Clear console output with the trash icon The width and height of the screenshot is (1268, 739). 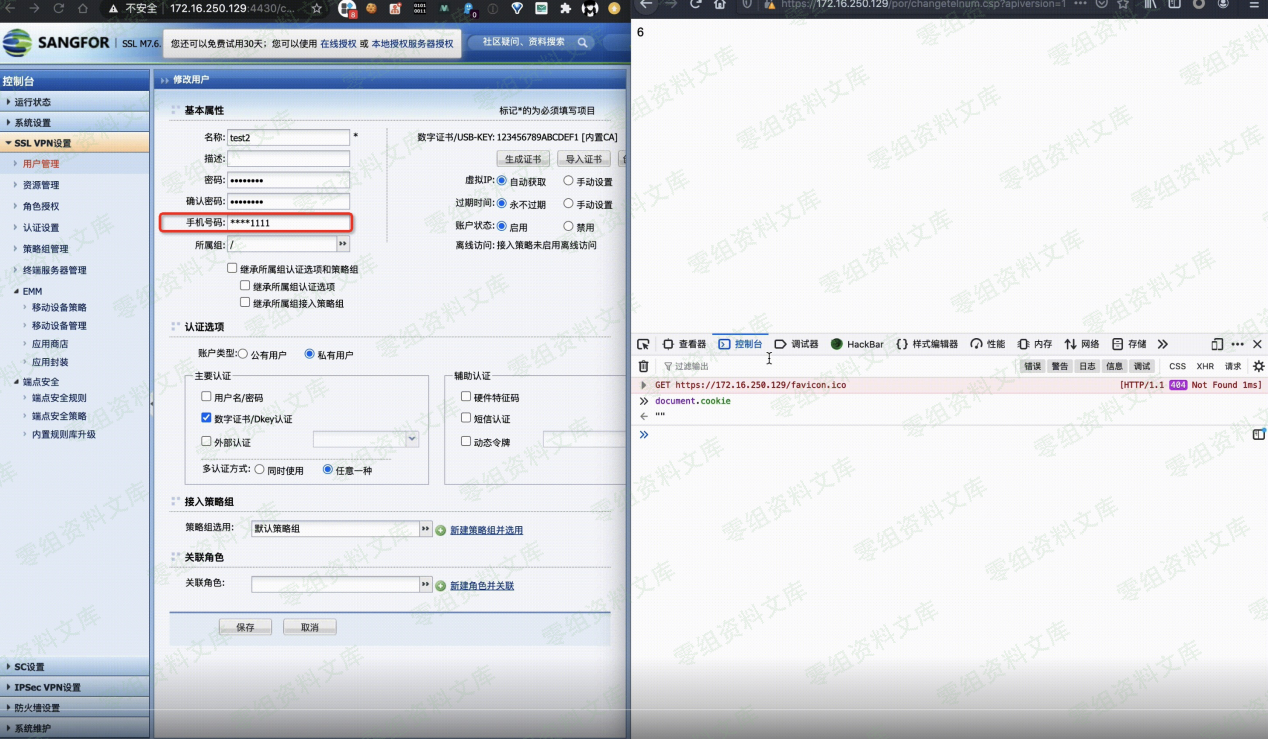pyautogui.click(x=643, y=367)
